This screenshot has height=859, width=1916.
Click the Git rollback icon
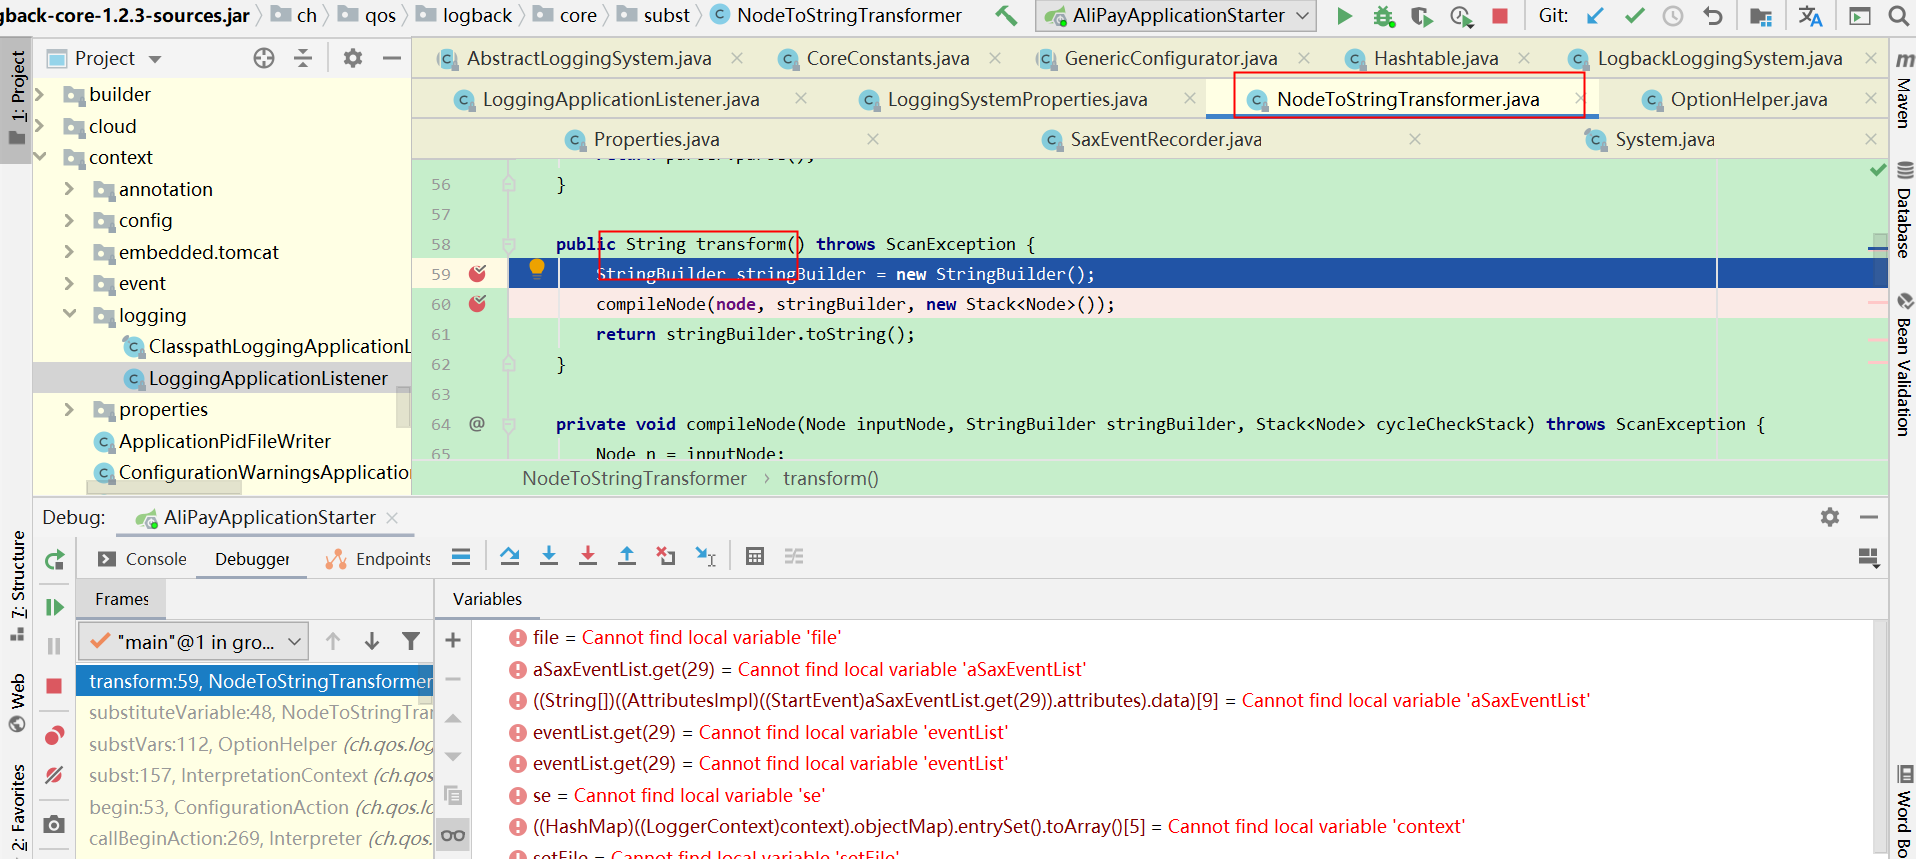click(x=1713, y=16)
